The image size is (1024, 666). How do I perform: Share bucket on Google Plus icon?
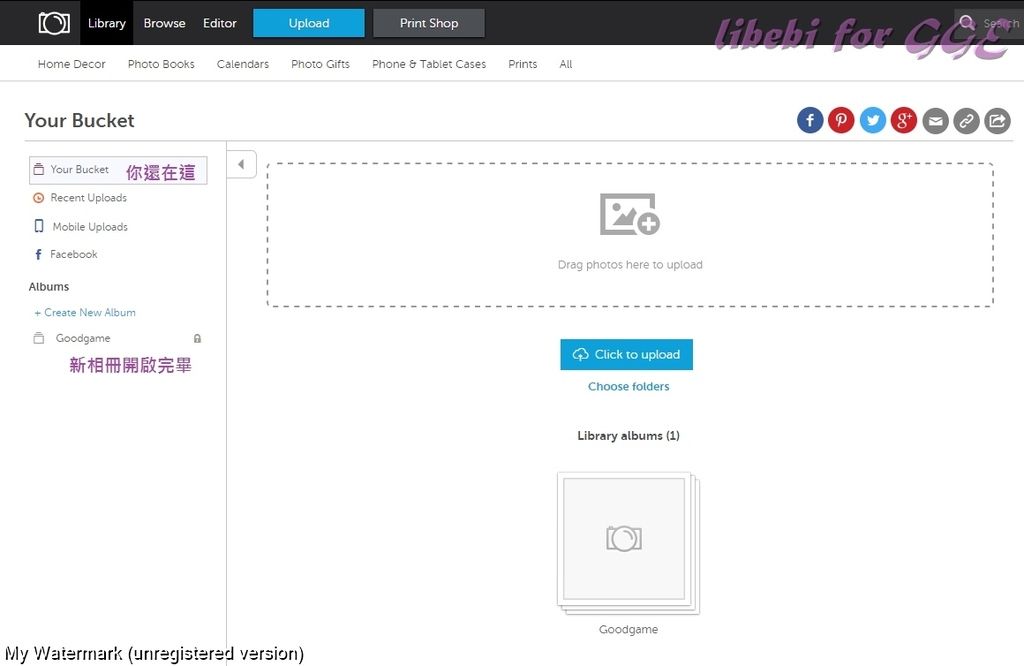pos(904,121)
